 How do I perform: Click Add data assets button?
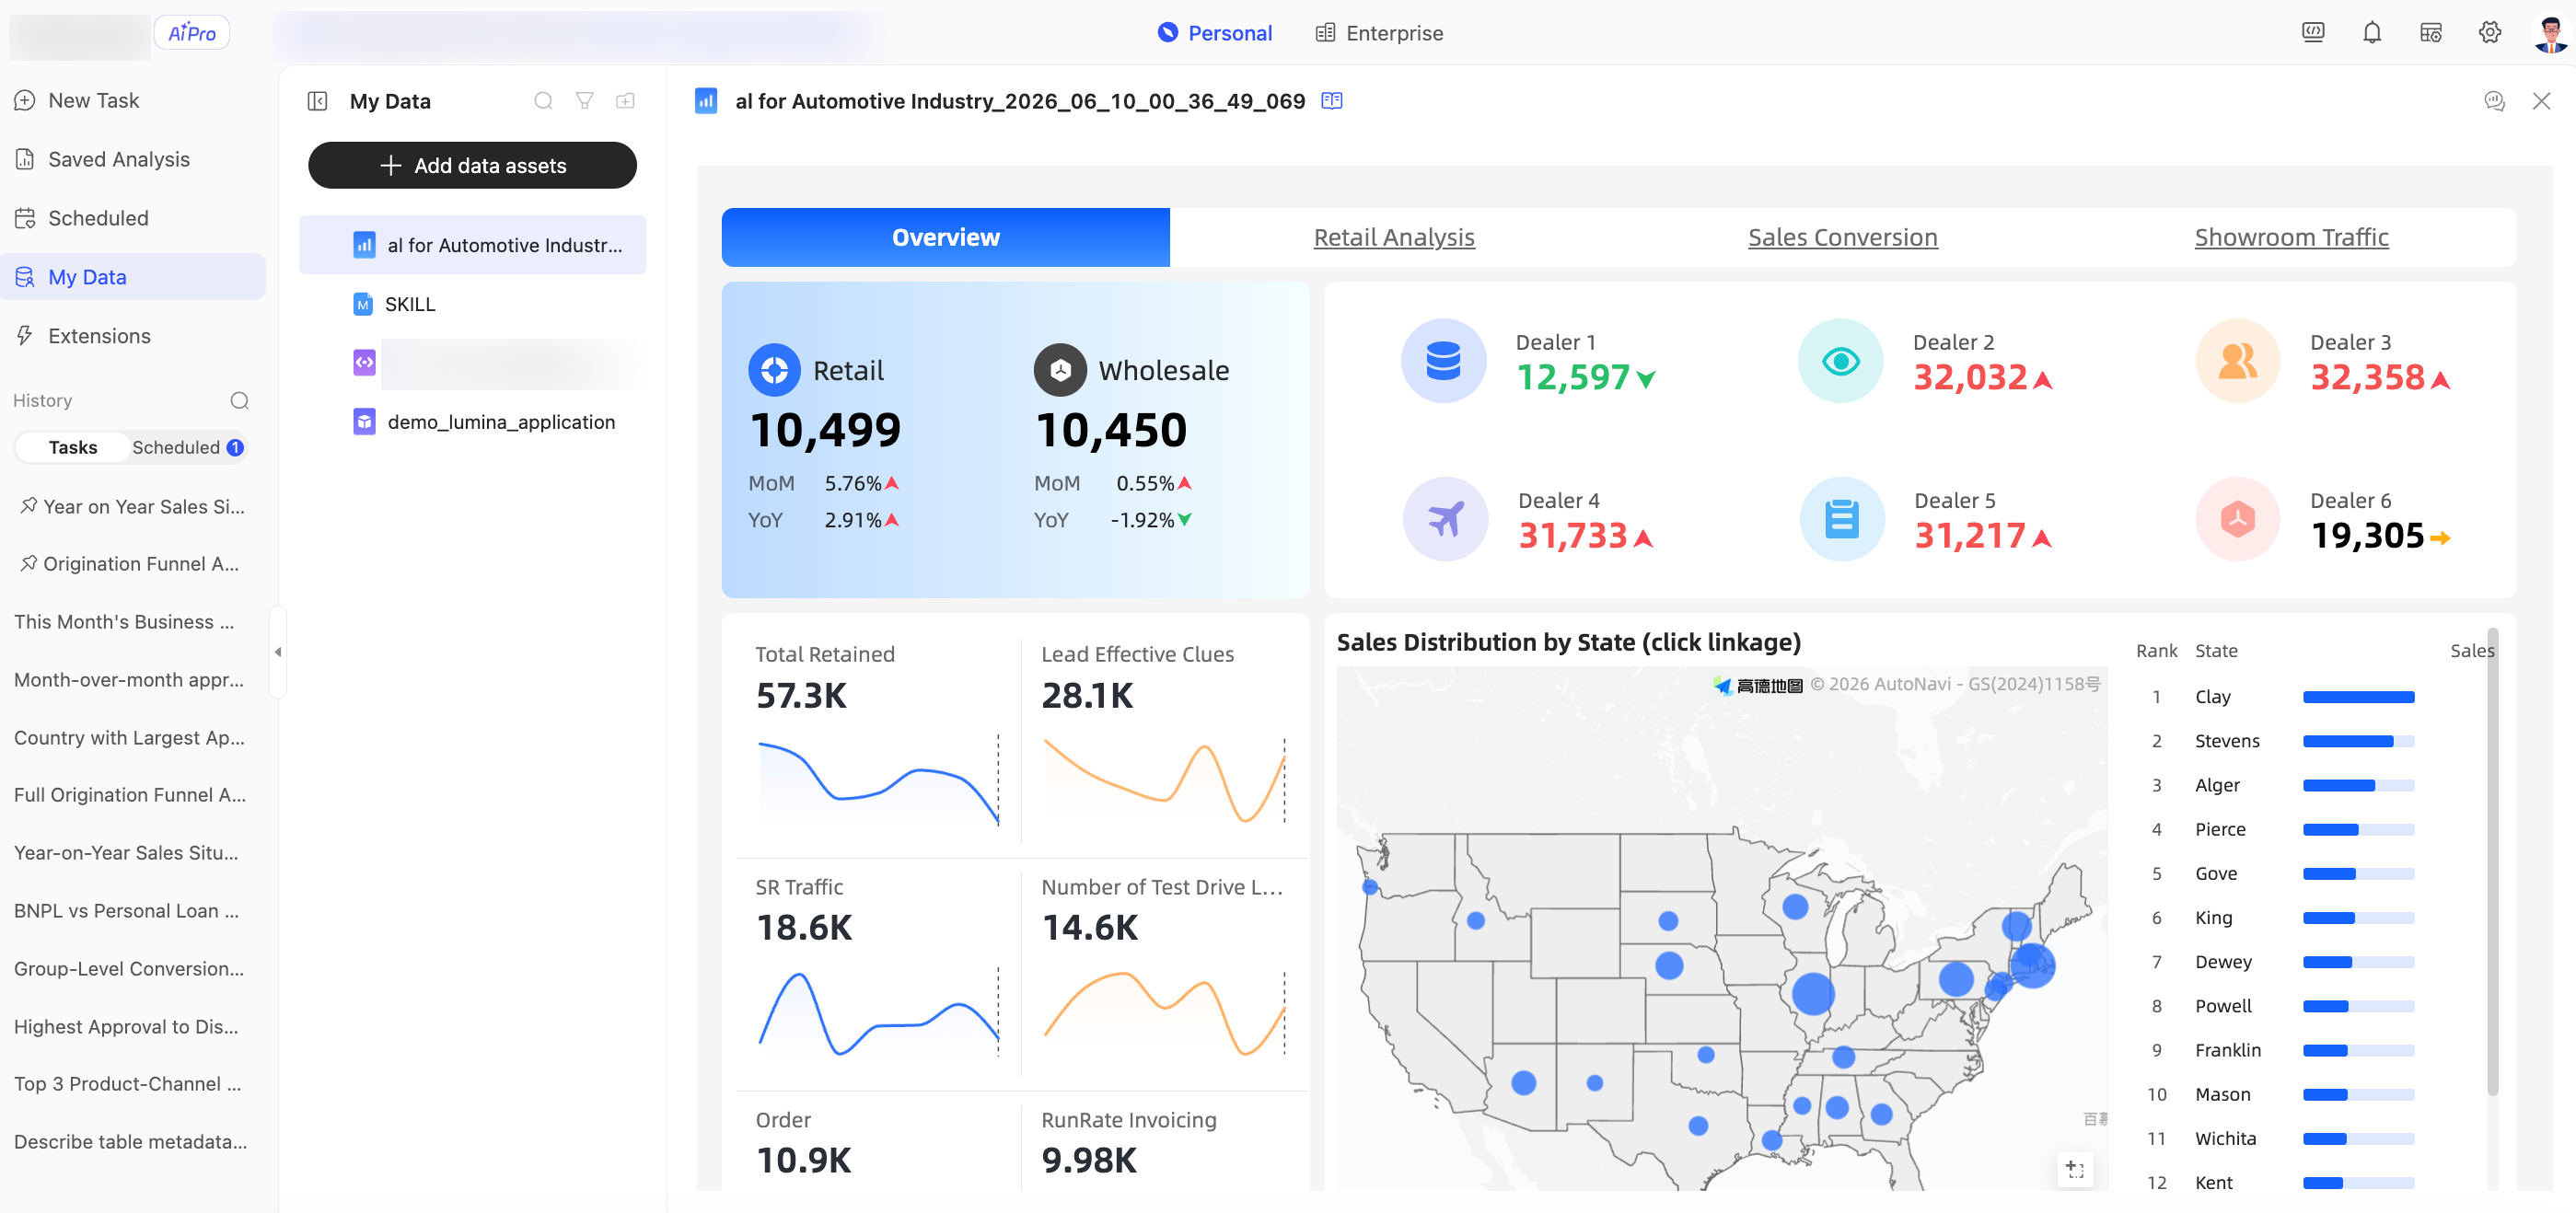472,165
